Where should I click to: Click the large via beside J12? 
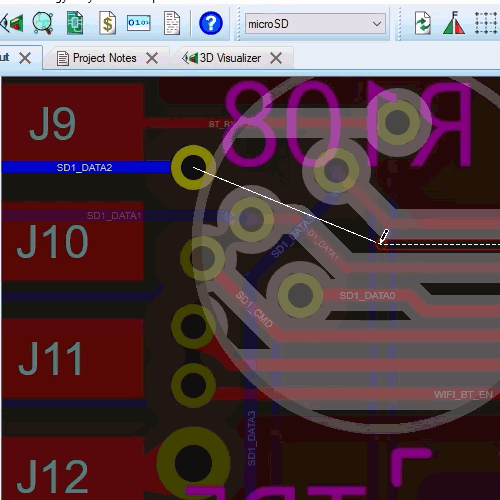(x=193, y=463)
